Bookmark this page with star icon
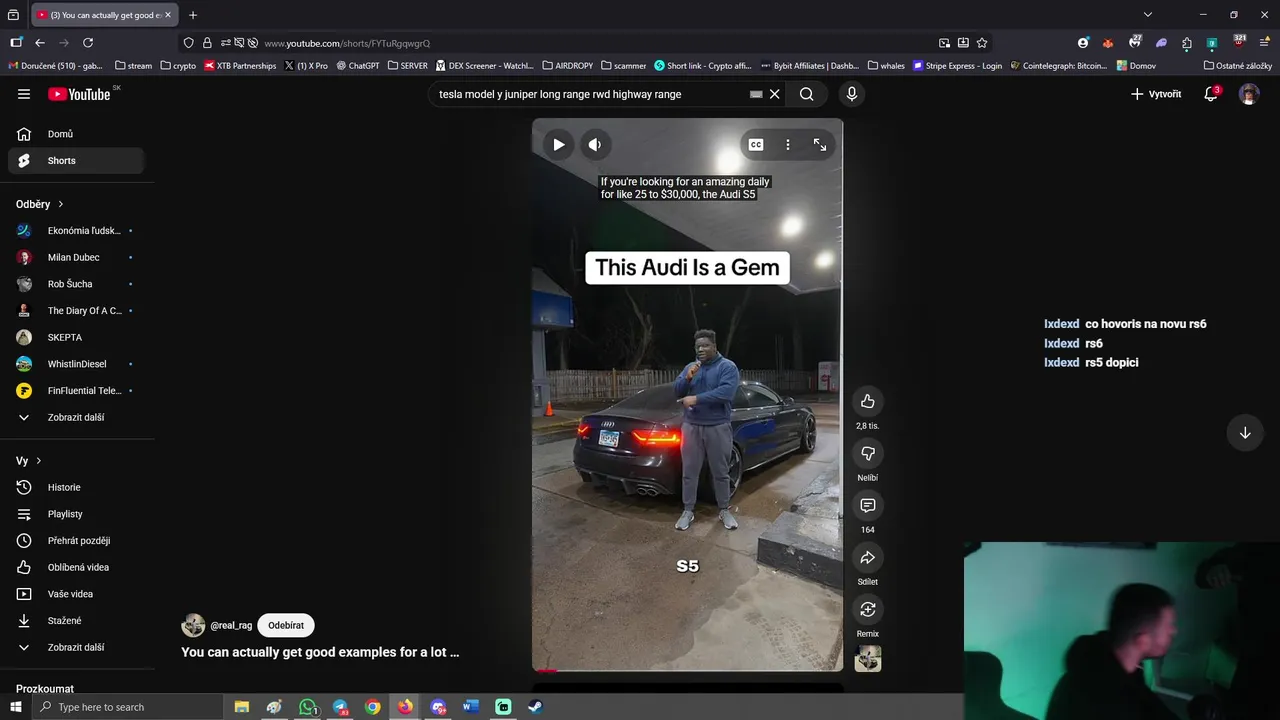Image resolution: width=1280 pixels, height=720 pixels. 982,43
